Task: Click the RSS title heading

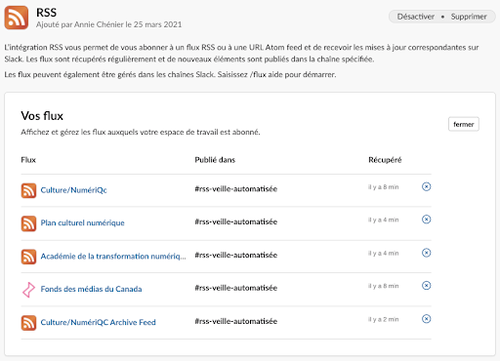Action: [46, 12]
